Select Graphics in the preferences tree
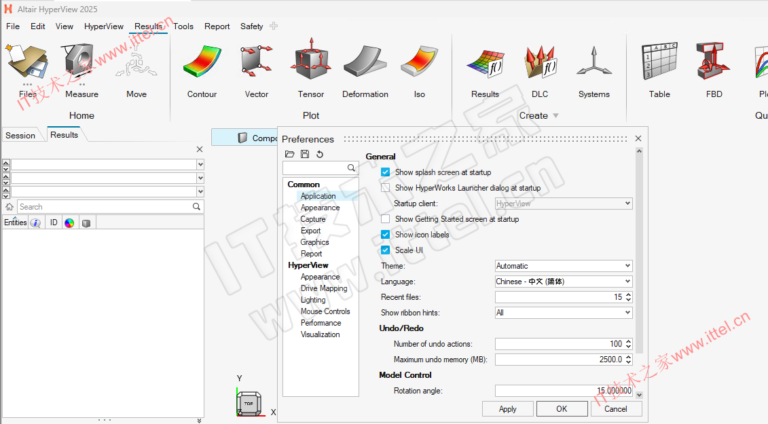Viewport: 768px width, 424px height. click(314, 242)
